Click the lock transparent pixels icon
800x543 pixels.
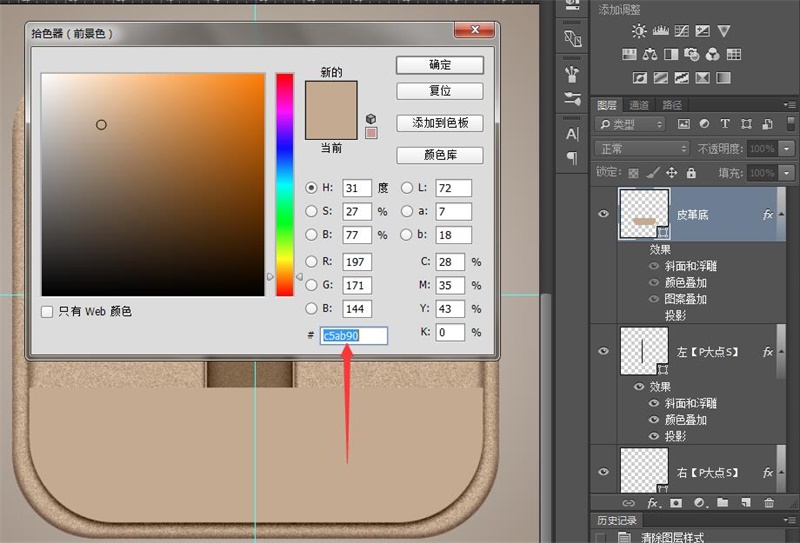[633, 173]
